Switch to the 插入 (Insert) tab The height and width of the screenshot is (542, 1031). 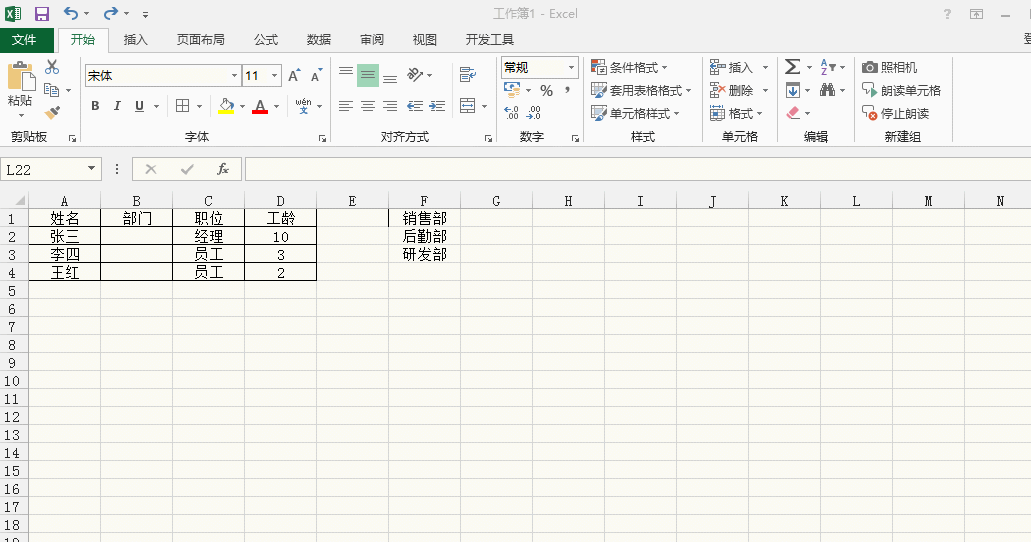tap(135, 40)
